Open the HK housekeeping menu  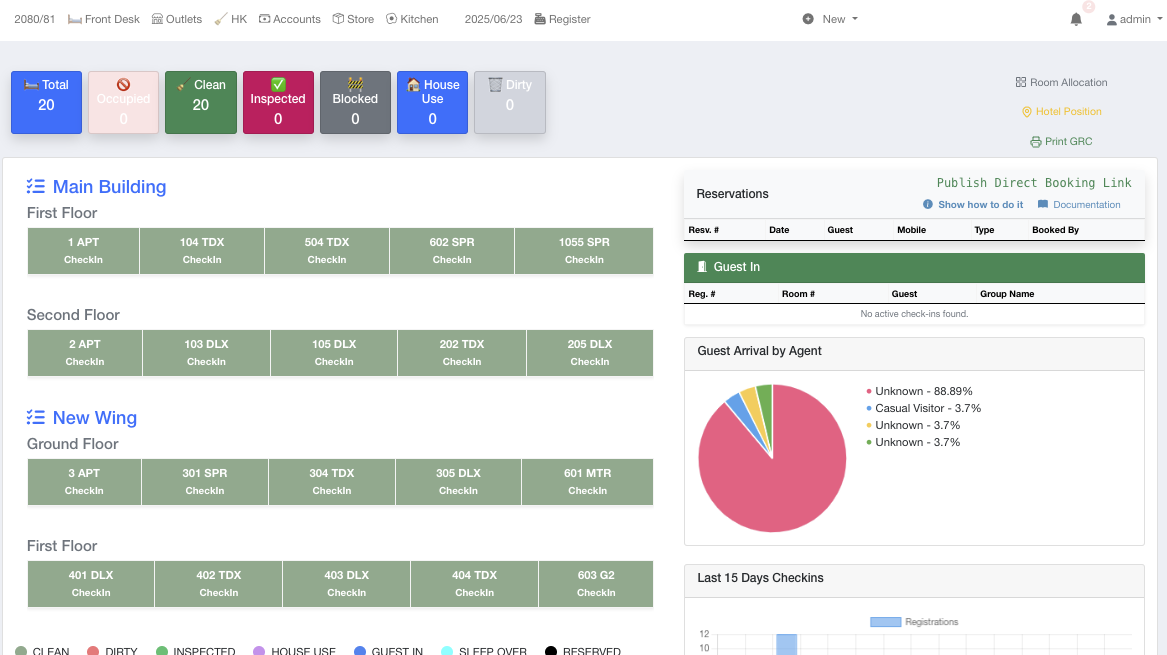coord(231,19)
